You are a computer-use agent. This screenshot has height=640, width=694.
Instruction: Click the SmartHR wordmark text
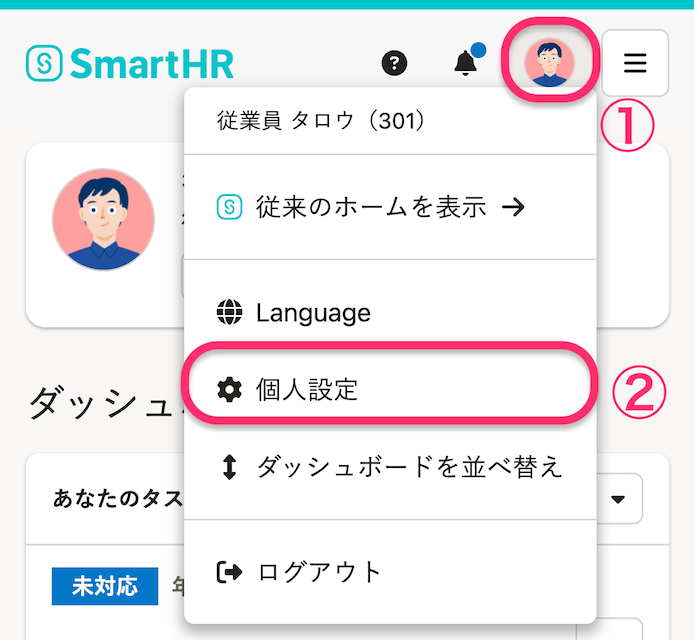point(151,64)
